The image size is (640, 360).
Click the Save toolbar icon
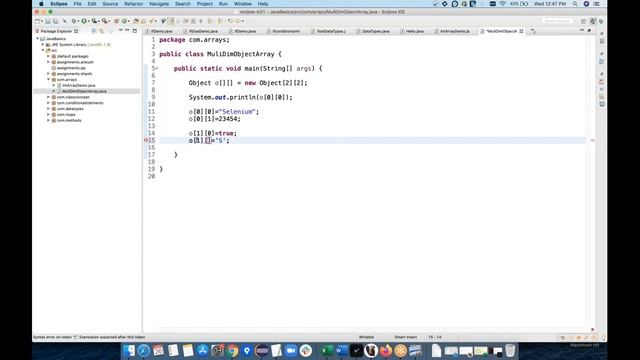point(48,21)
